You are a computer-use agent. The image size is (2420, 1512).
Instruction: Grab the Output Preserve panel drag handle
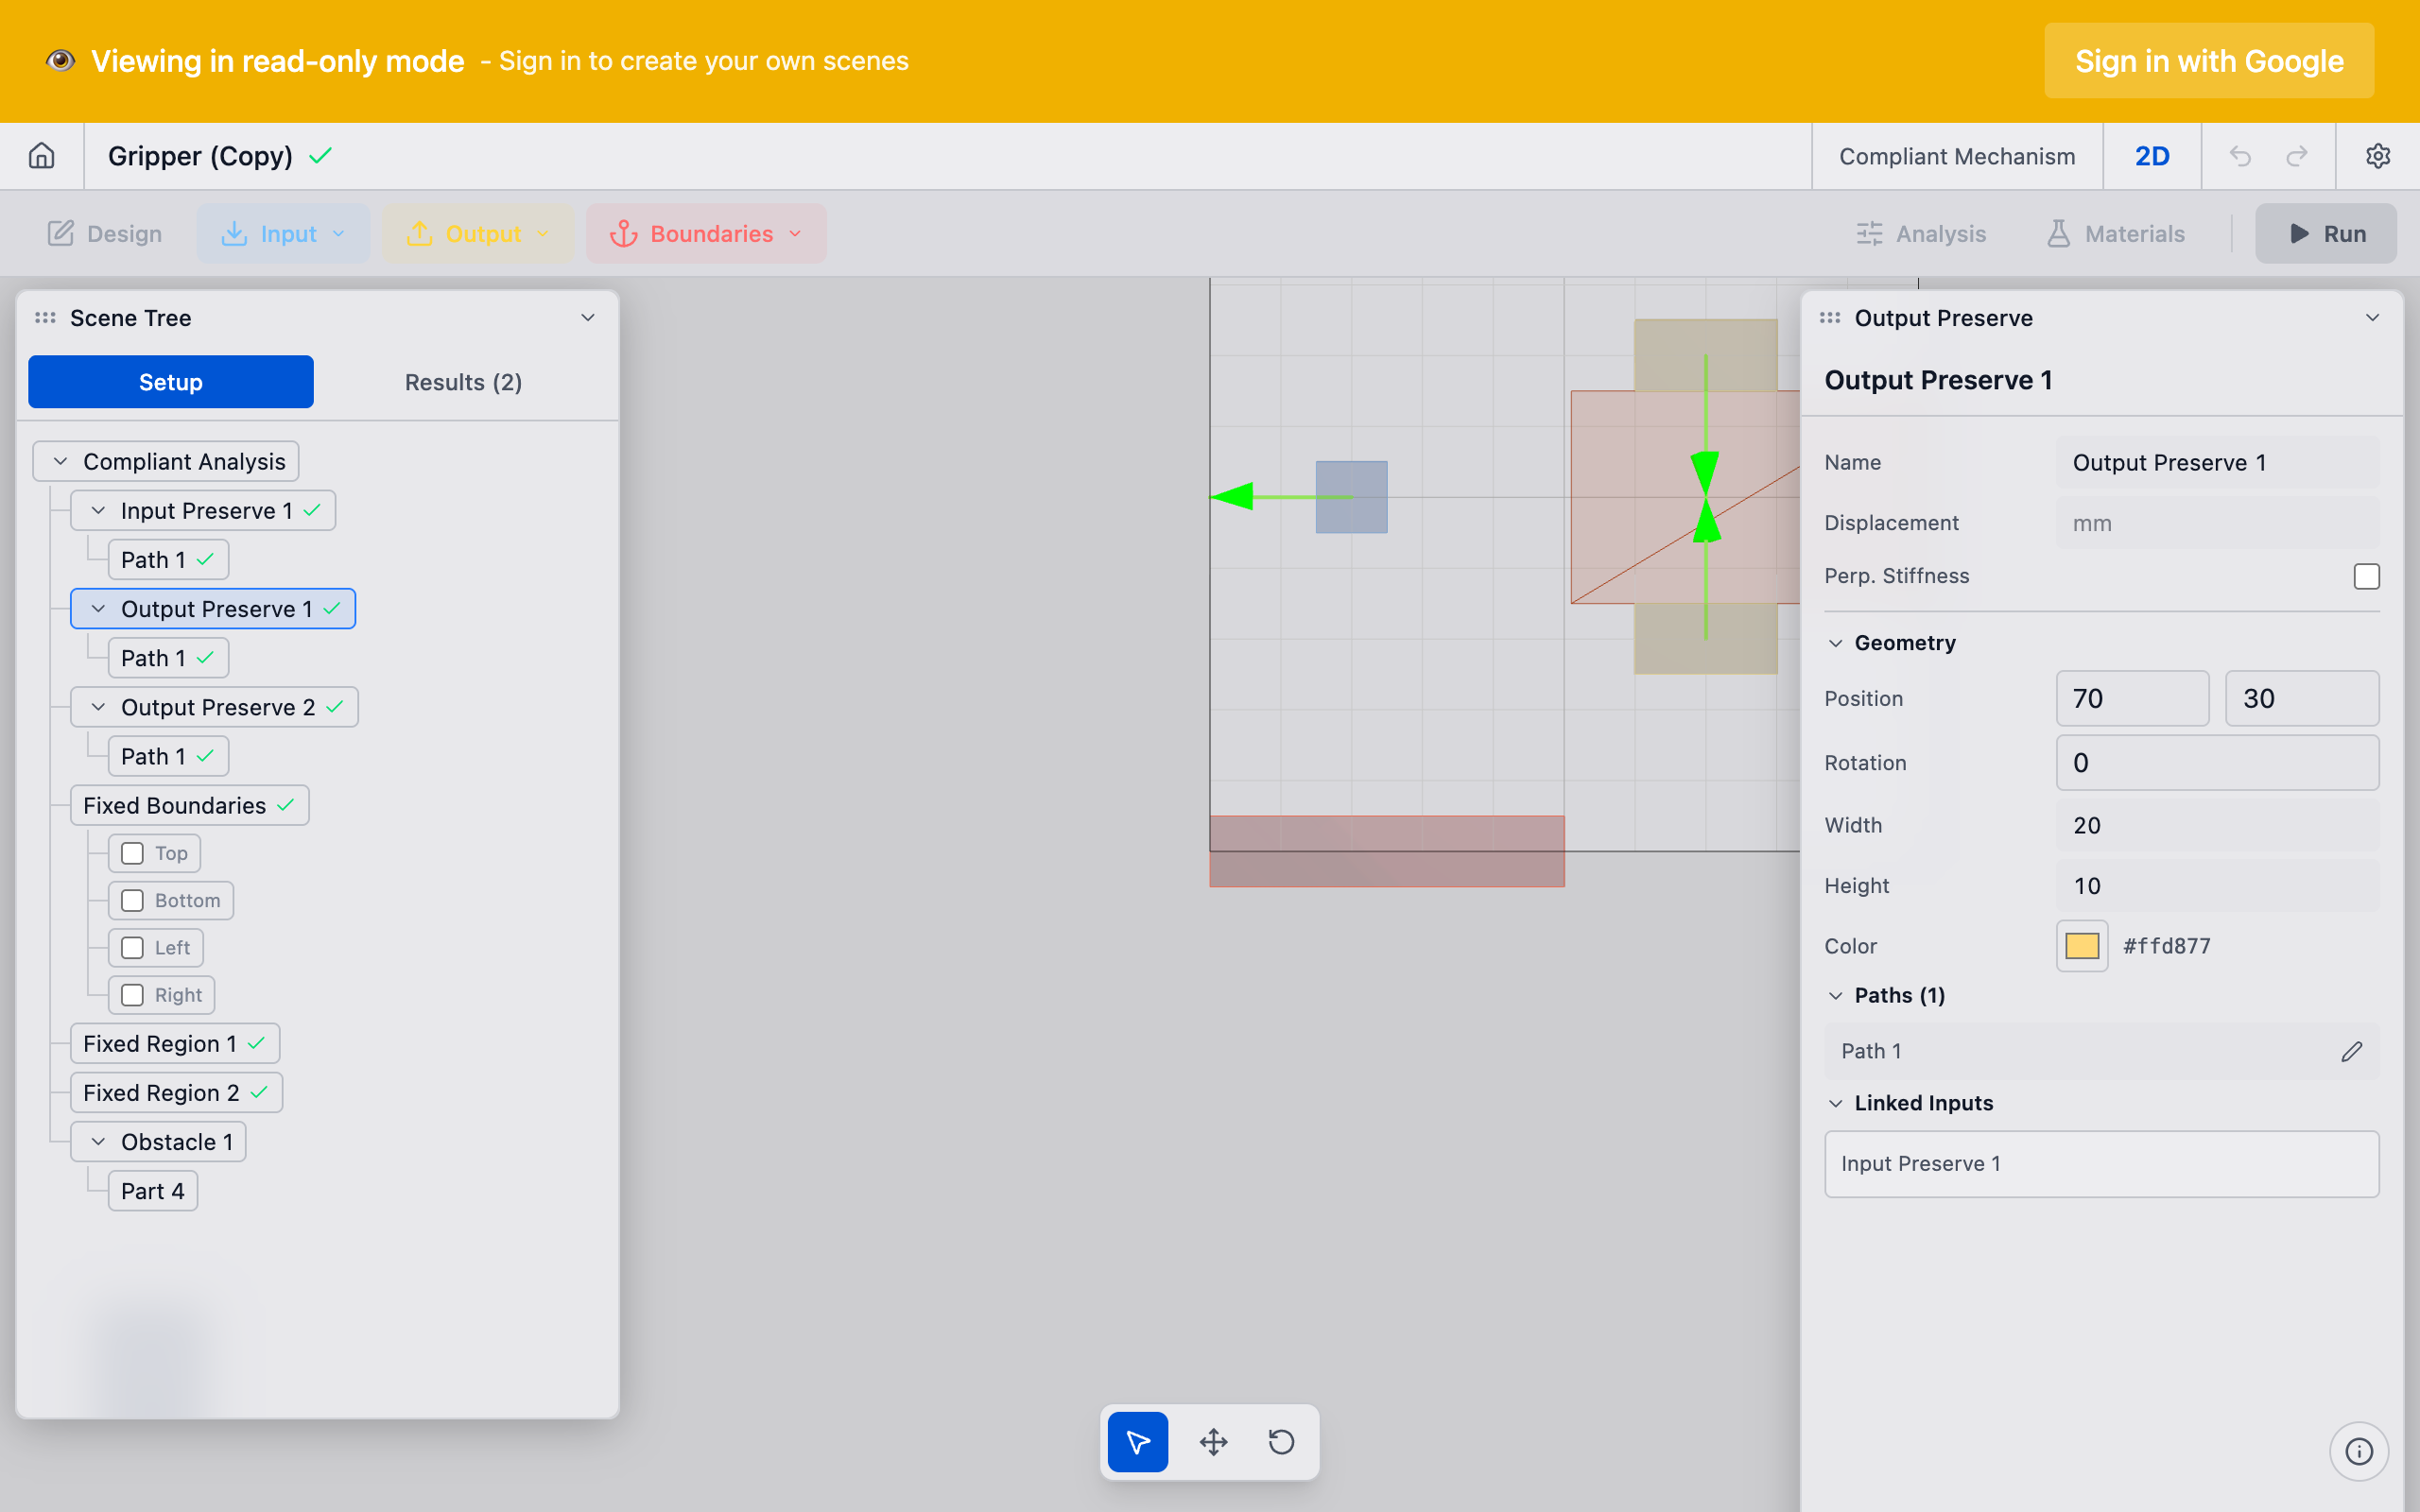pos(1829,318)
